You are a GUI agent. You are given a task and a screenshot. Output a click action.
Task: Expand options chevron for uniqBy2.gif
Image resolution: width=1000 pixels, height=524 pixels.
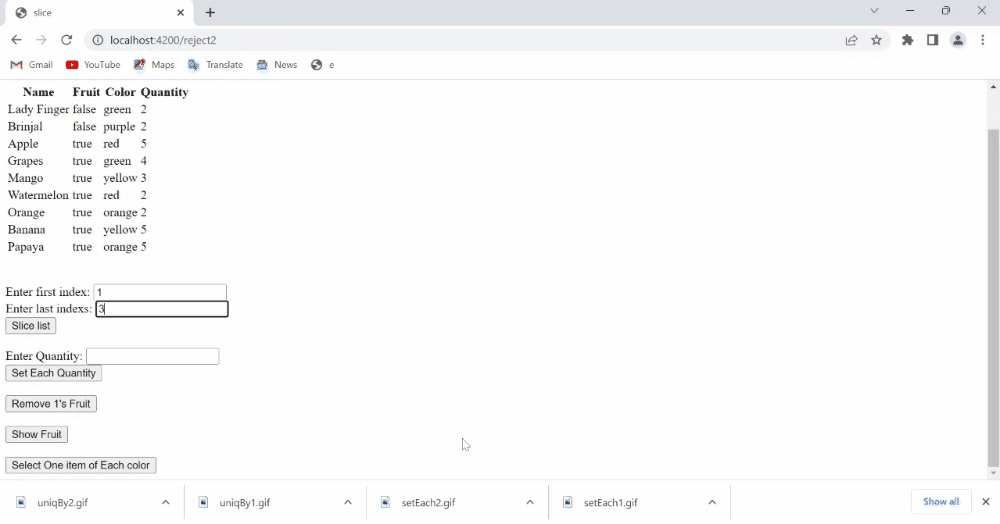[166, 502]
